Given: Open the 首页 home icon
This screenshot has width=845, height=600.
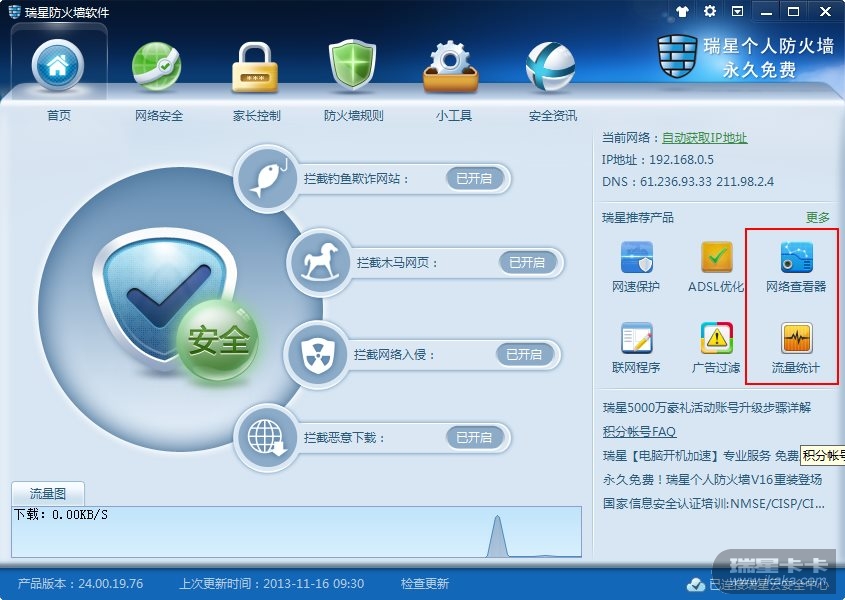Looking at the screenshot, I should 58,66.
